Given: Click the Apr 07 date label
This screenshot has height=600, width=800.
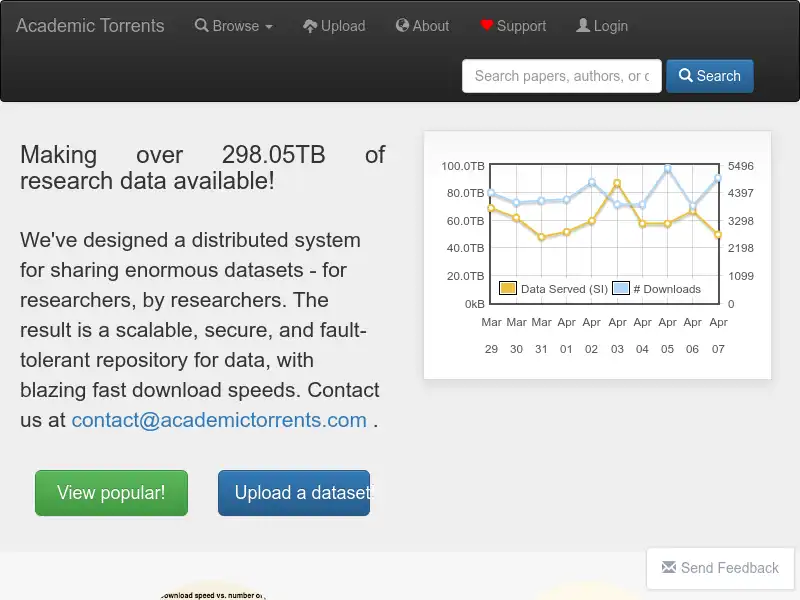Looking at the screenshot, I should click(x=718, y=336).
